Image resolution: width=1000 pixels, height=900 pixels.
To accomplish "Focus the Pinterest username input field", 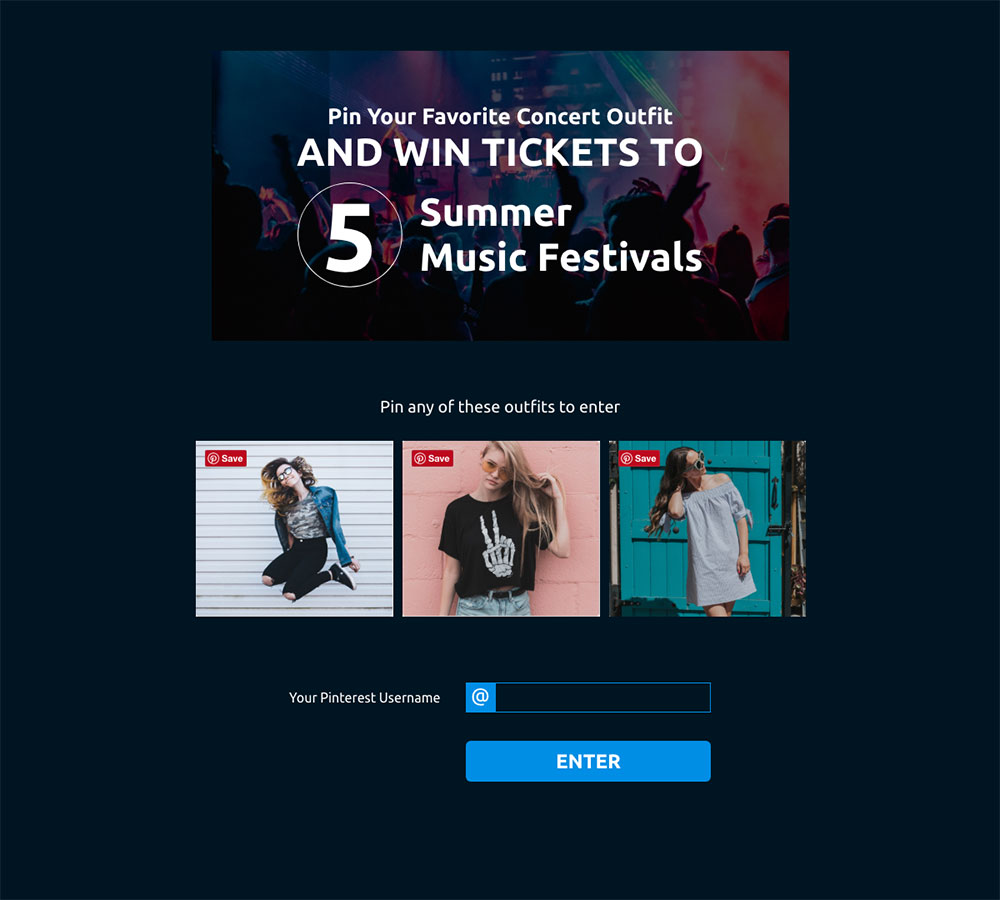I will pyautogui.click(x=603, y=697).
